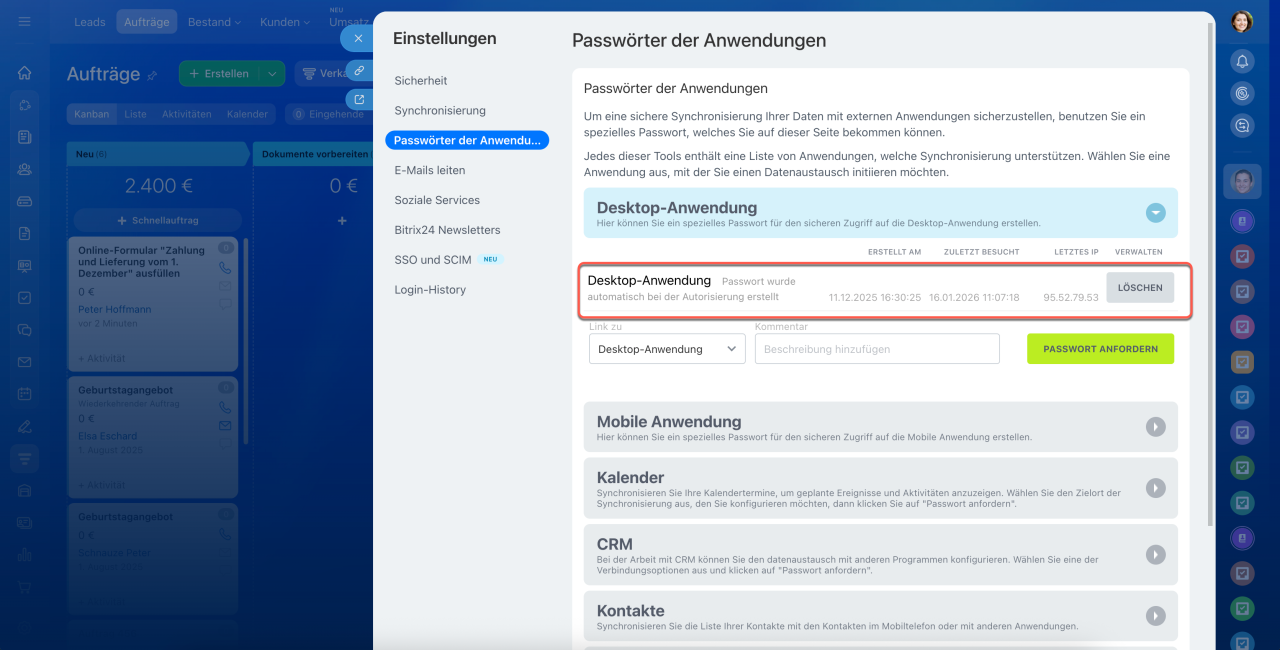Open the notifications bell icon

point(1242,61)
